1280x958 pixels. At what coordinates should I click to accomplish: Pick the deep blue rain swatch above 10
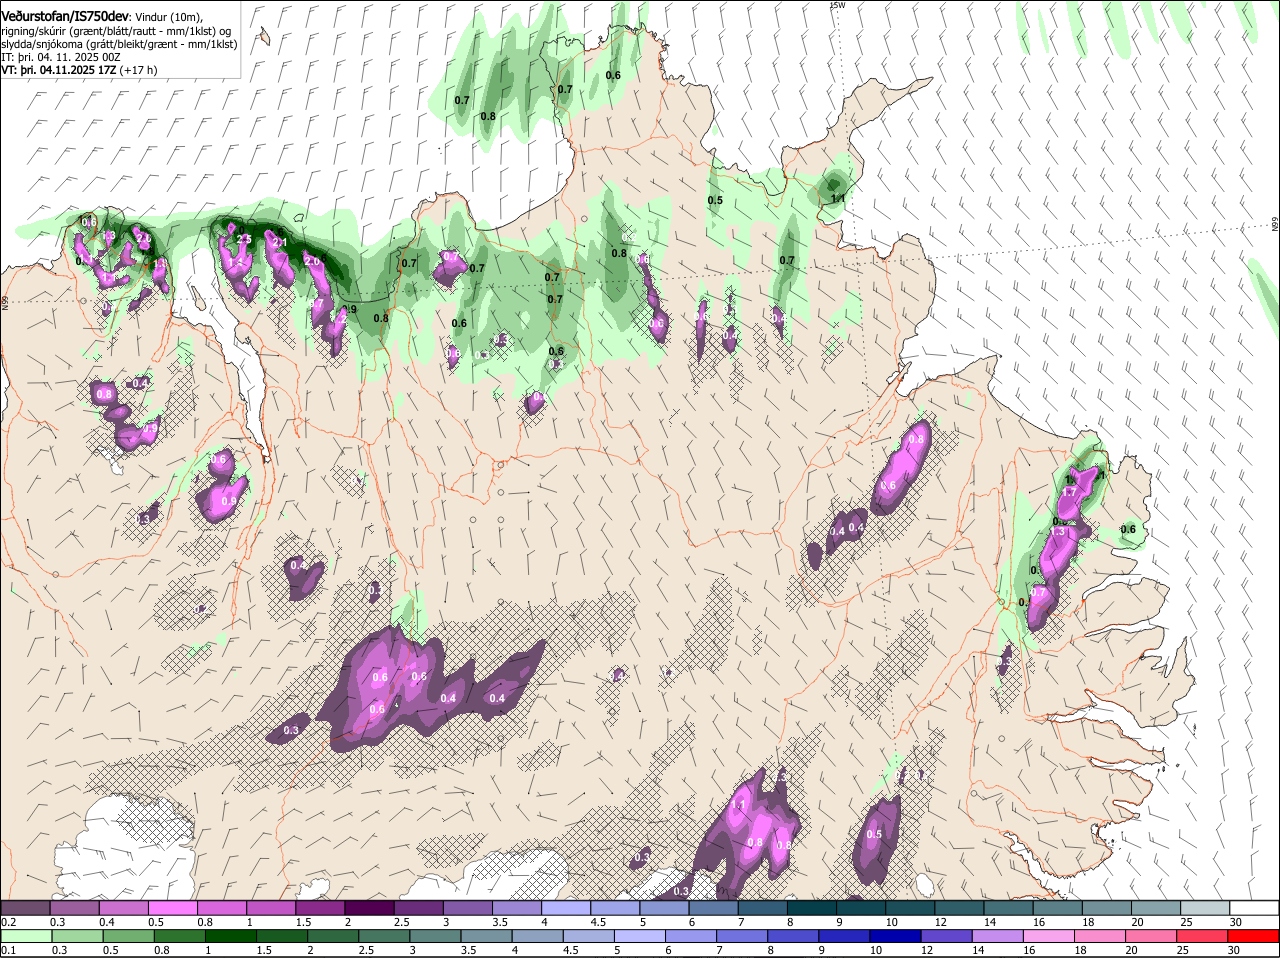(x=896, y=936)
